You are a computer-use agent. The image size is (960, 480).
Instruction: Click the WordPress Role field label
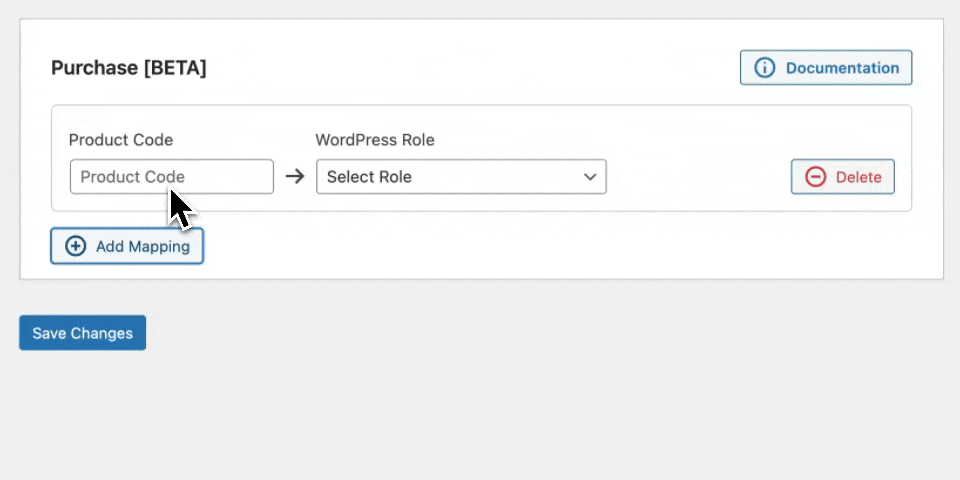pos(374,140)
